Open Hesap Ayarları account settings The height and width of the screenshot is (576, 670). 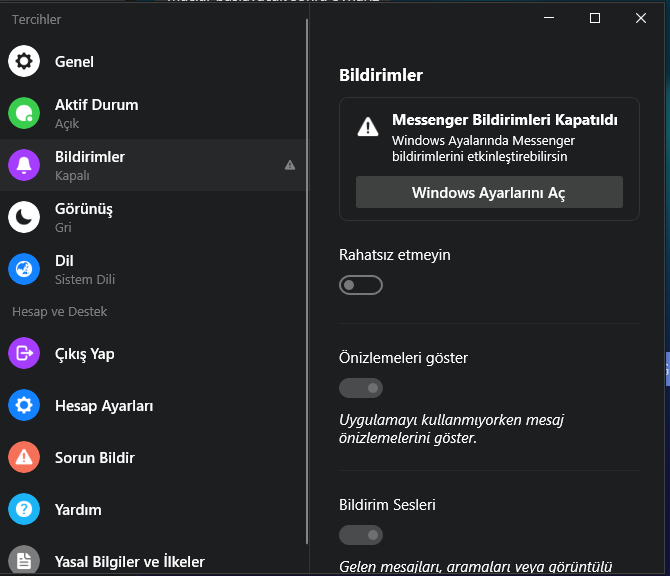coord(153,405)
